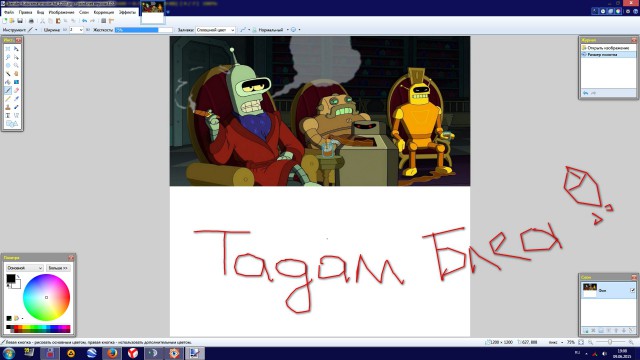
Task: Open the Слои menu
Action: [84, 12]
